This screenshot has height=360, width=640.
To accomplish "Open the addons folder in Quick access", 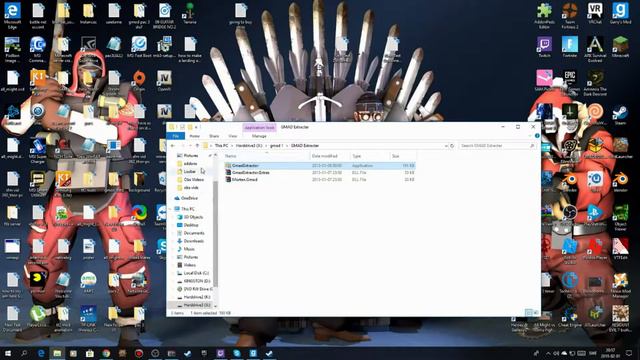I will click(190, 164).
